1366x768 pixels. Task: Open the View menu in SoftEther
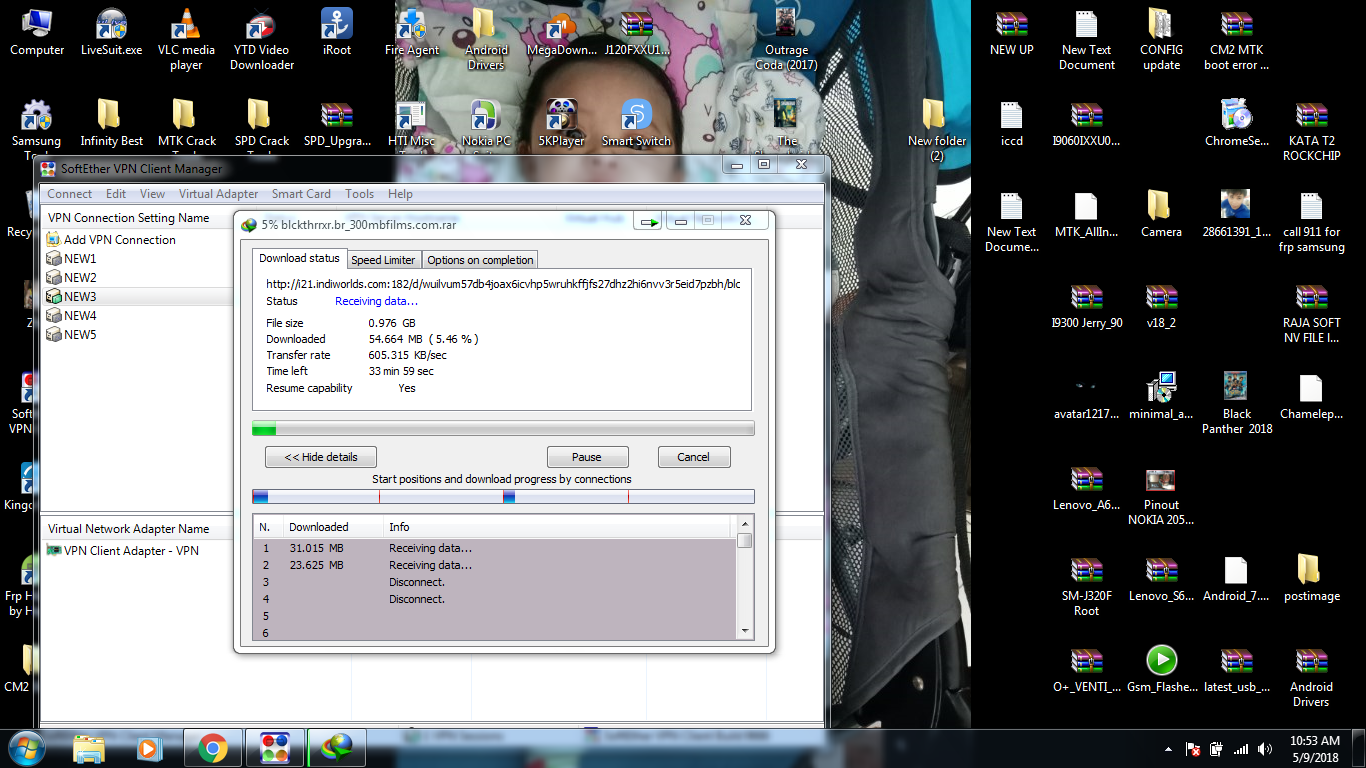coord(152,194)
